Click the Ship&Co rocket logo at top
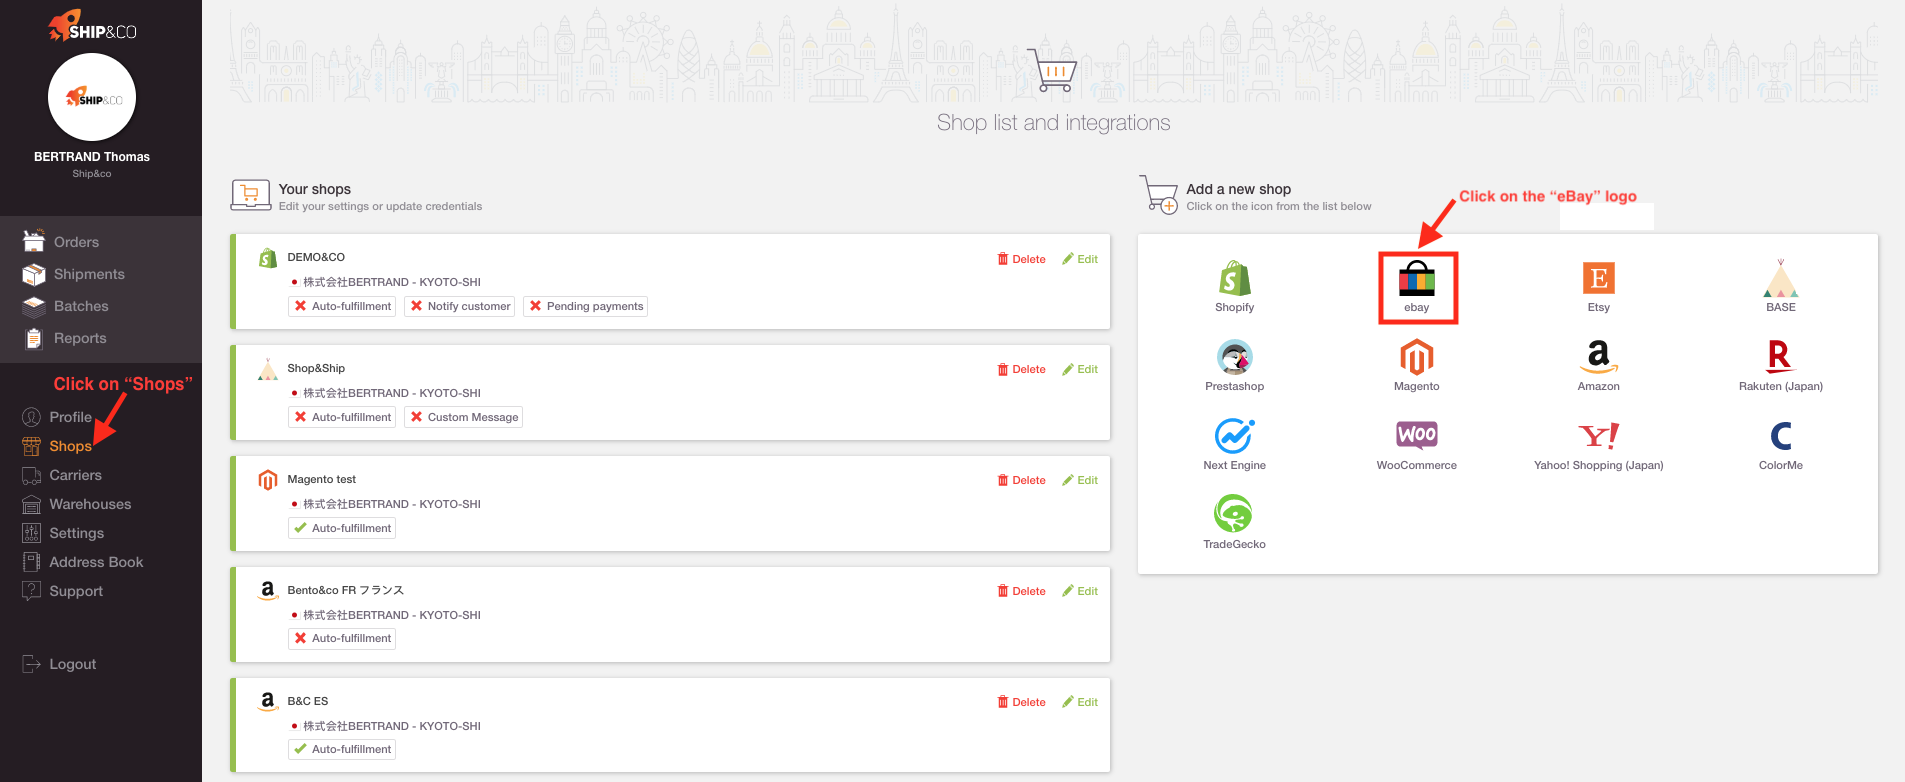 click(92, 25)
